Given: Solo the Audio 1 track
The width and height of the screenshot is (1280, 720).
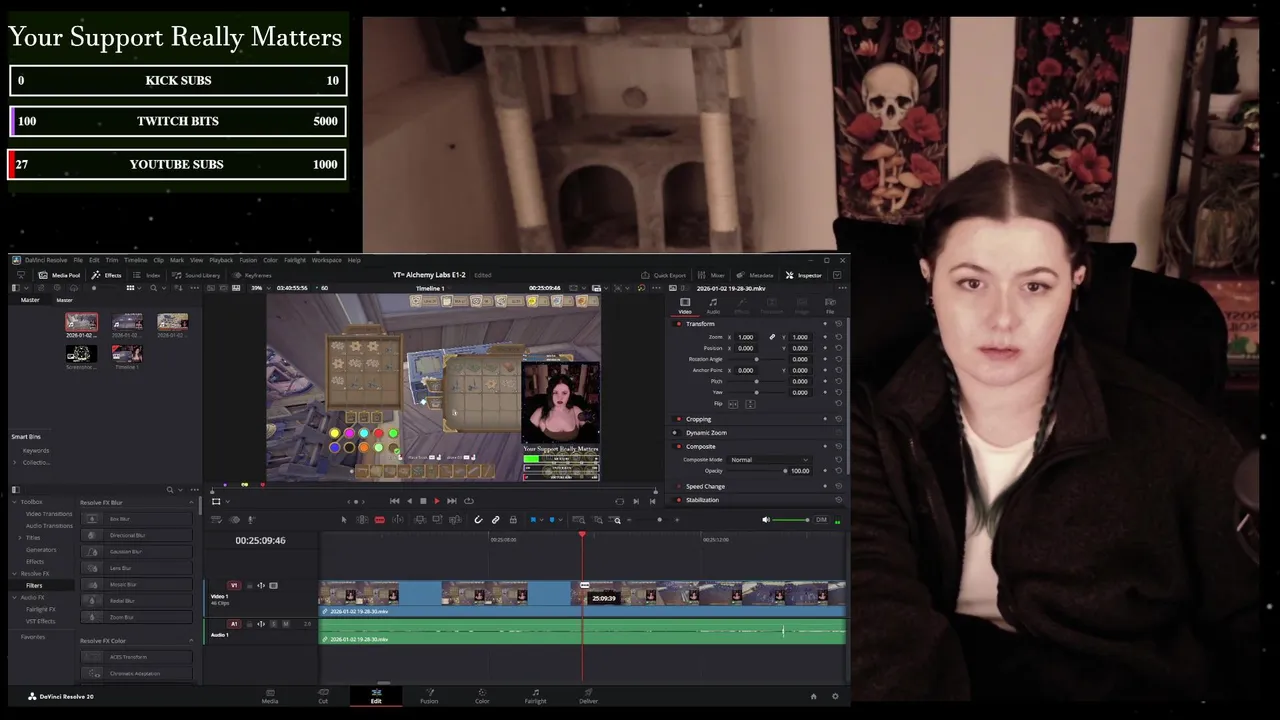Looking at the screenshot, I should [274, 624].
